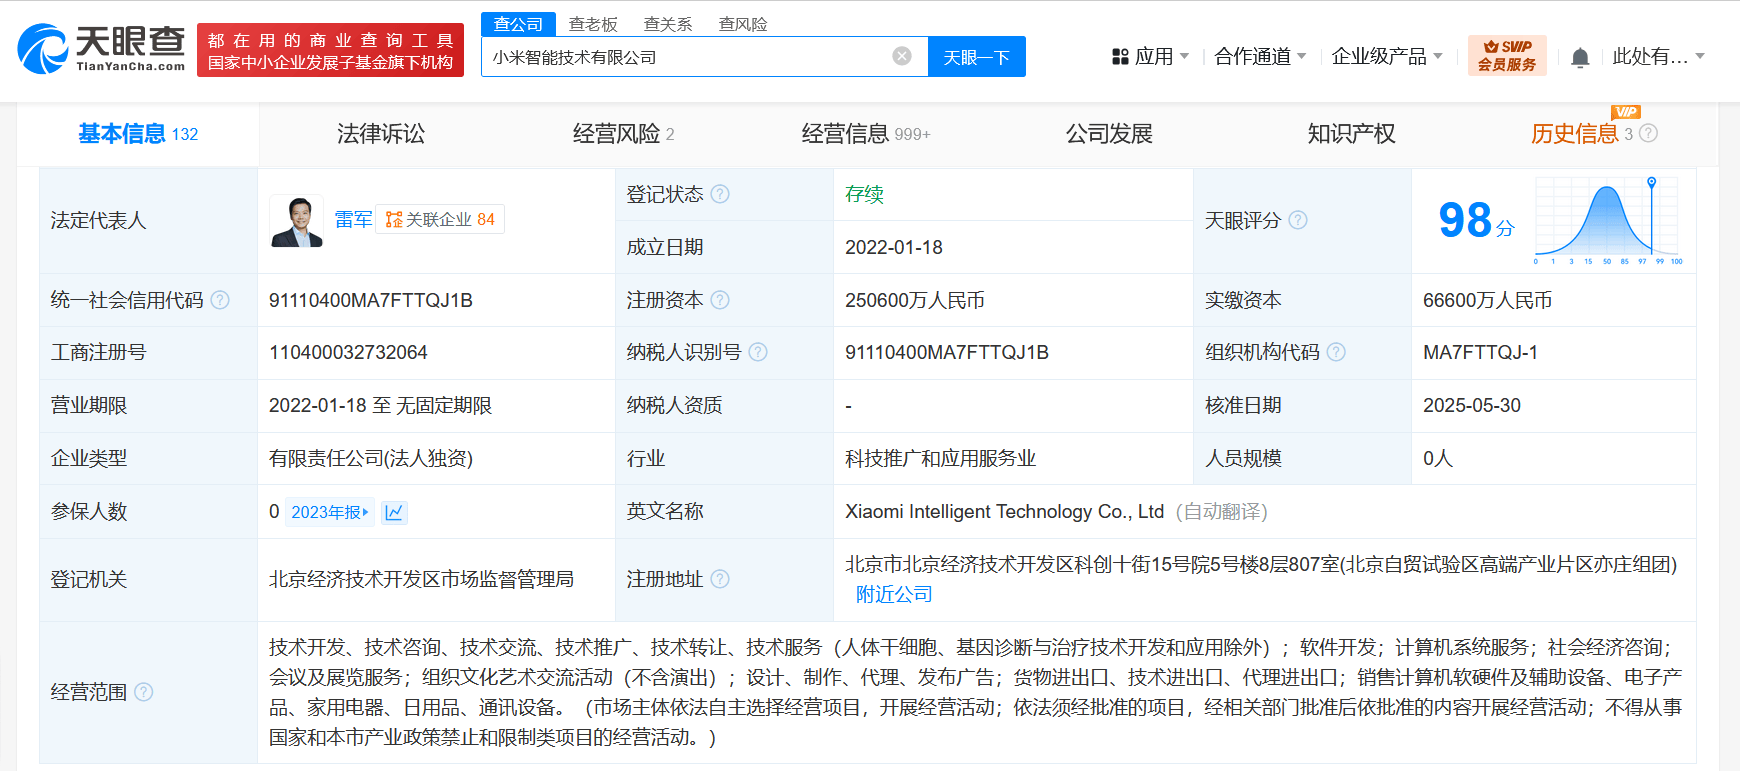Click the score distribution curve chart
This screenshot has width=1740, height=771.
[x=1608, y=221]
